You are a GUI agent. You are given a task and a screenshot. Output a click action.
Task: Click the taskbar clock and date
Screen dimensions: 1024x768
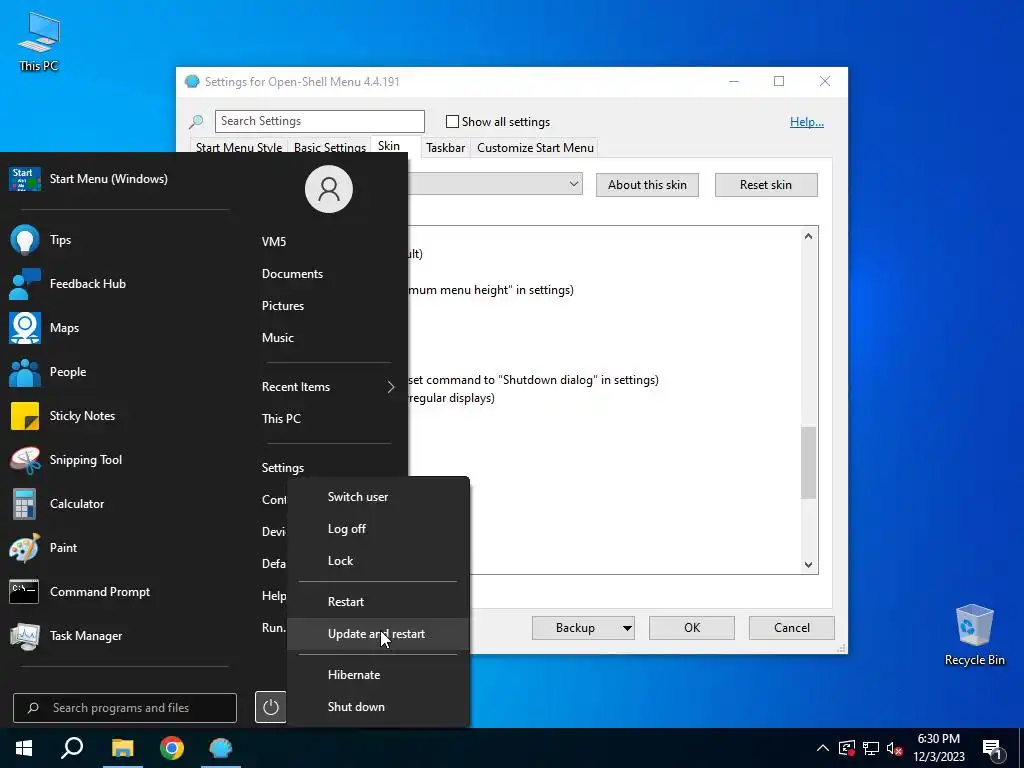(x=938, y=748)
